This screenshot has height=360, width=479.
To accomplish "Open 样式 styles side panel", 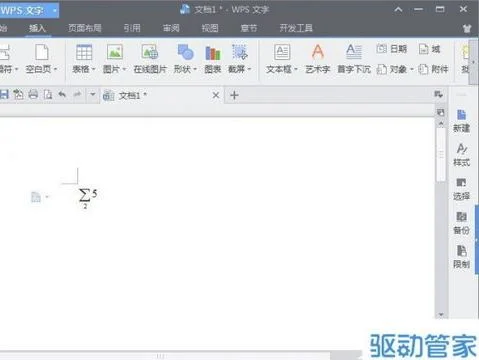I will point(461,155).
